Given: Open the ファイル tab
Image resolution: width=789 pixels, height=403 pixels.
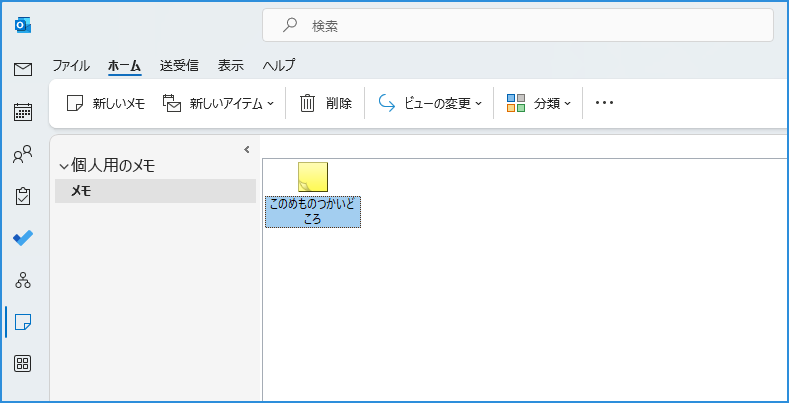Looking at the screenshot, I should 71,65.
